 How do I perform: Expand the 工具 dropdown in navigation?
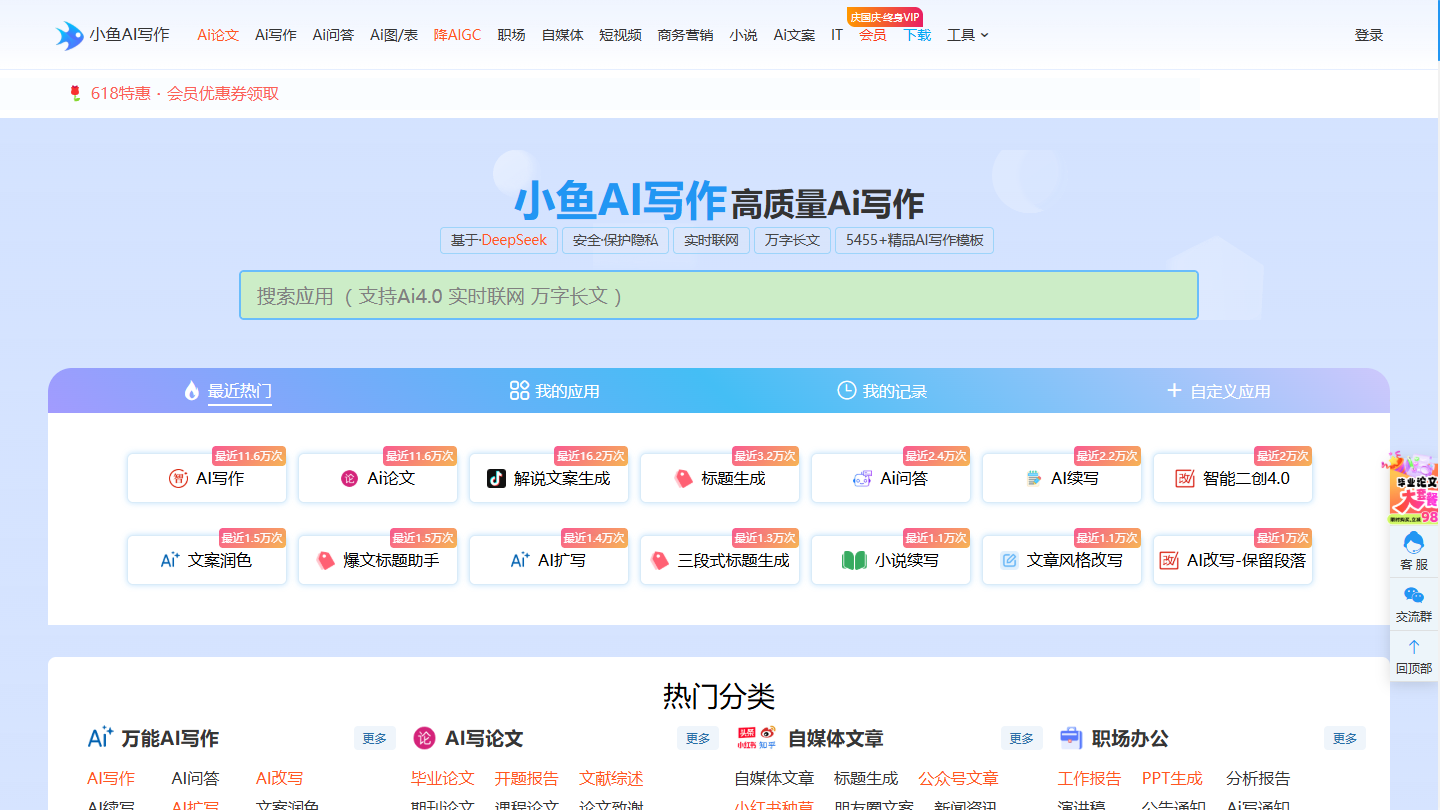pyautogui.click(x=967, y=35)
